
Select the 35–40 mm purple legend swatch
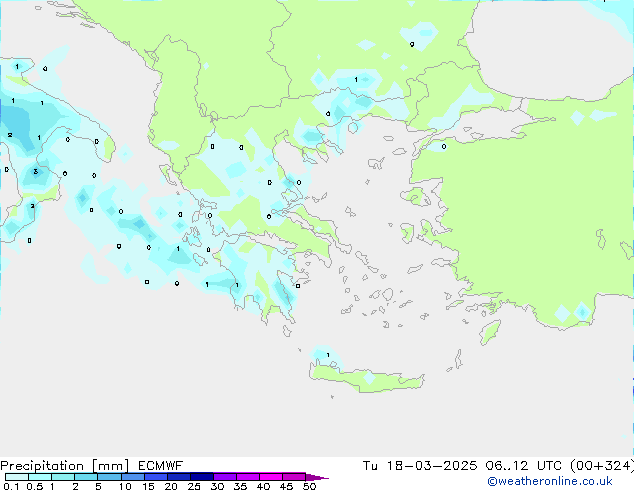(x=247, y=477)
